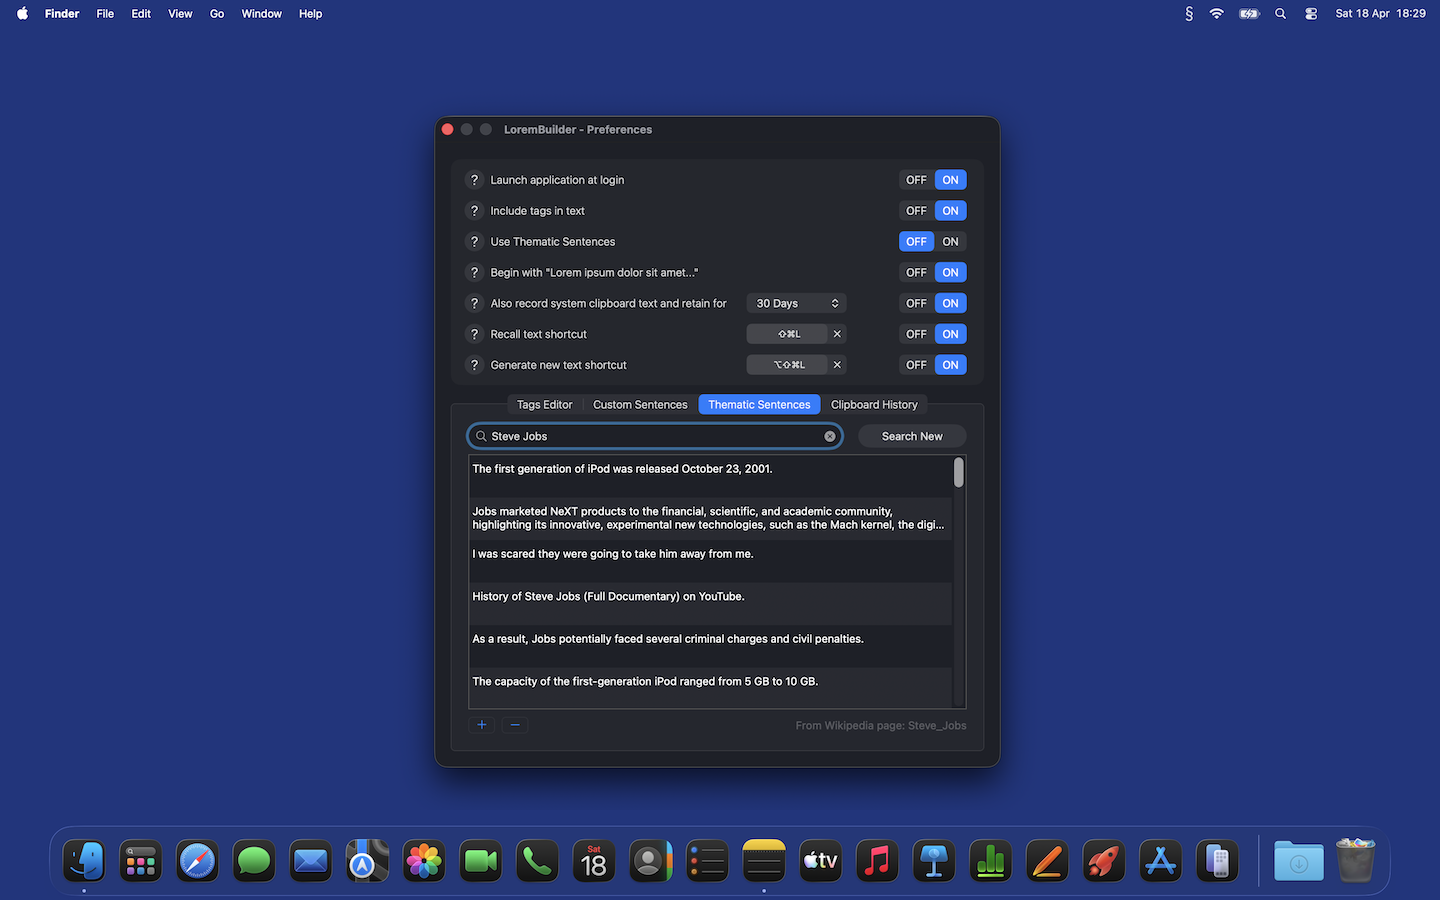The image size is (1440, 900).
Task: Click the help icon next to "Use Thematic Sentences"
Action: (474, 241)
